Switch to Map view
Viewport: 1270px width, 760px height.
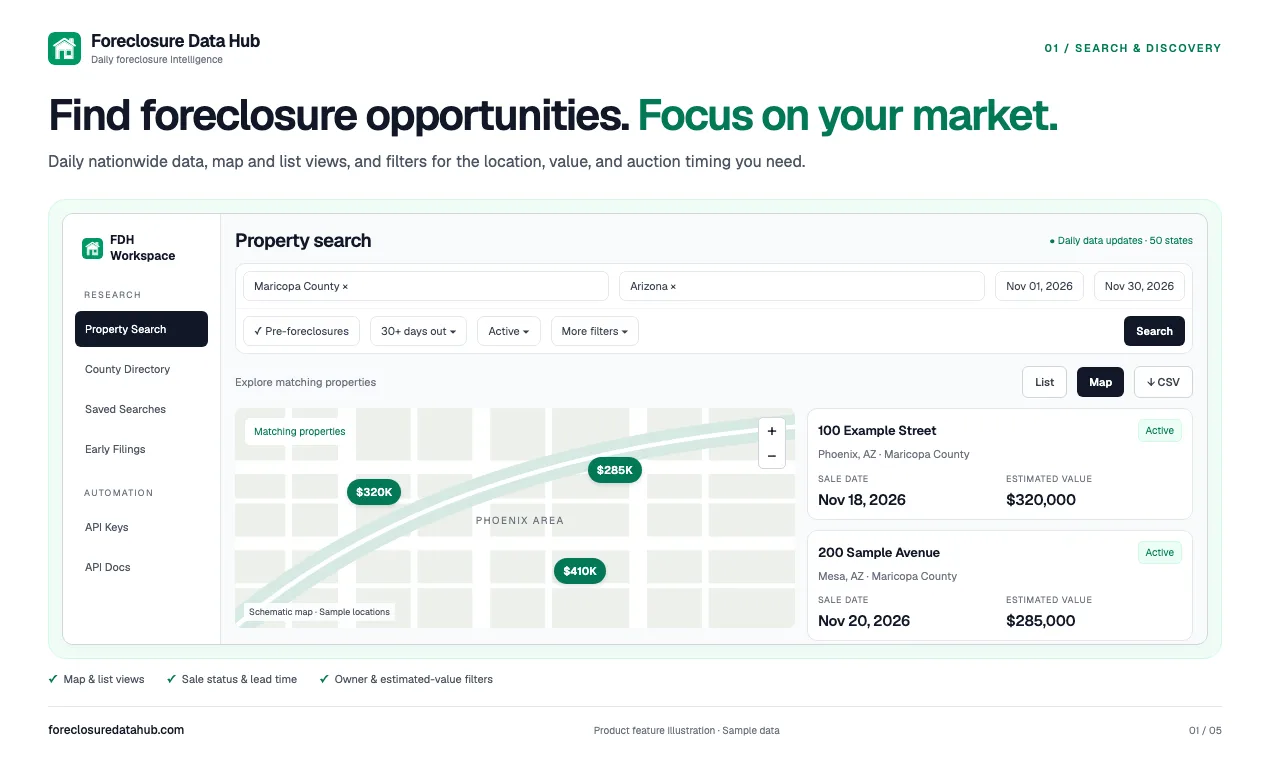click(1100, 382)
